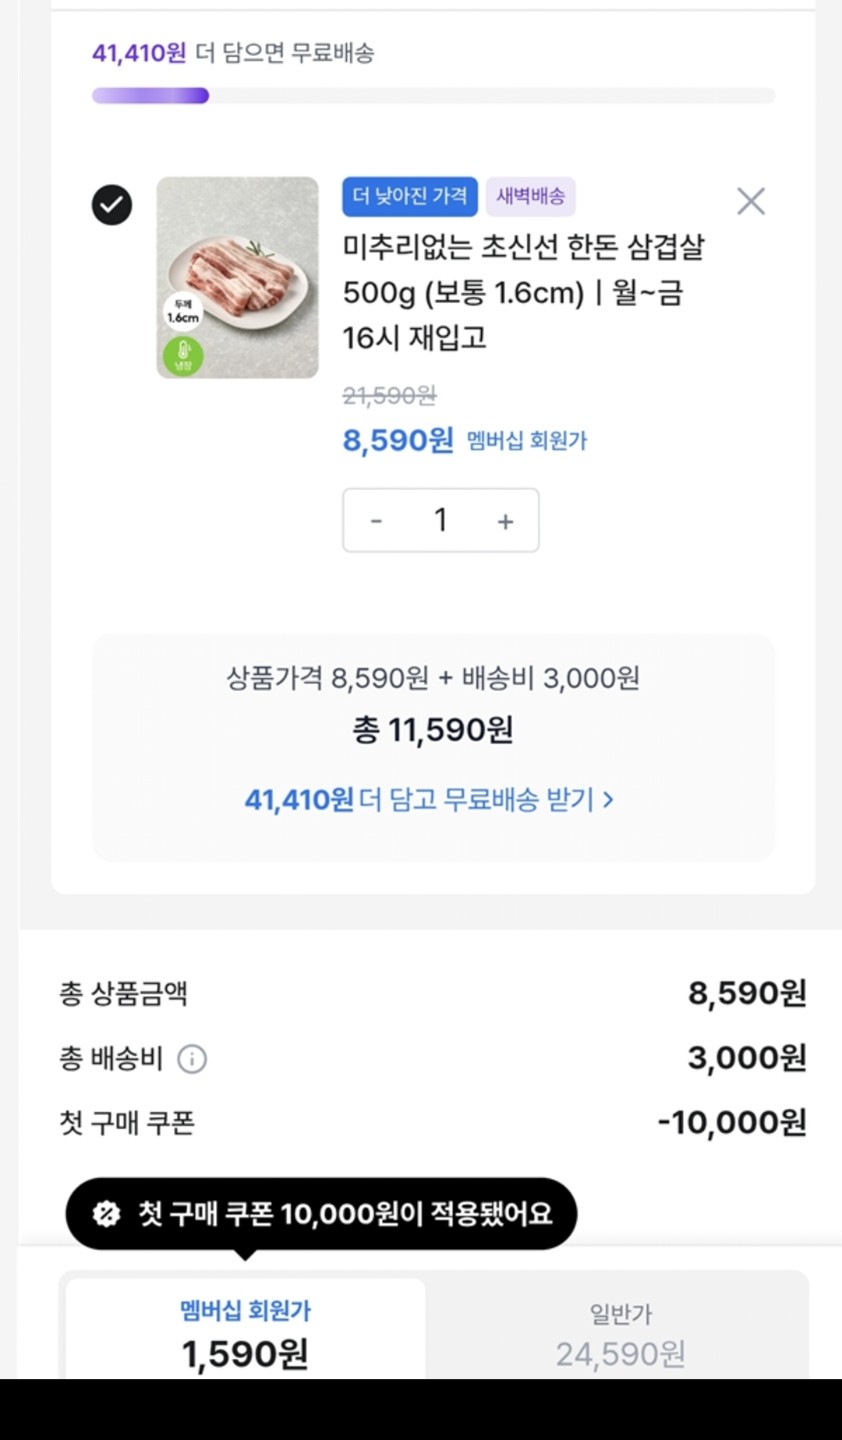Tap the 1.6cm thickness badge on the thumbnail

coord(183,311)
